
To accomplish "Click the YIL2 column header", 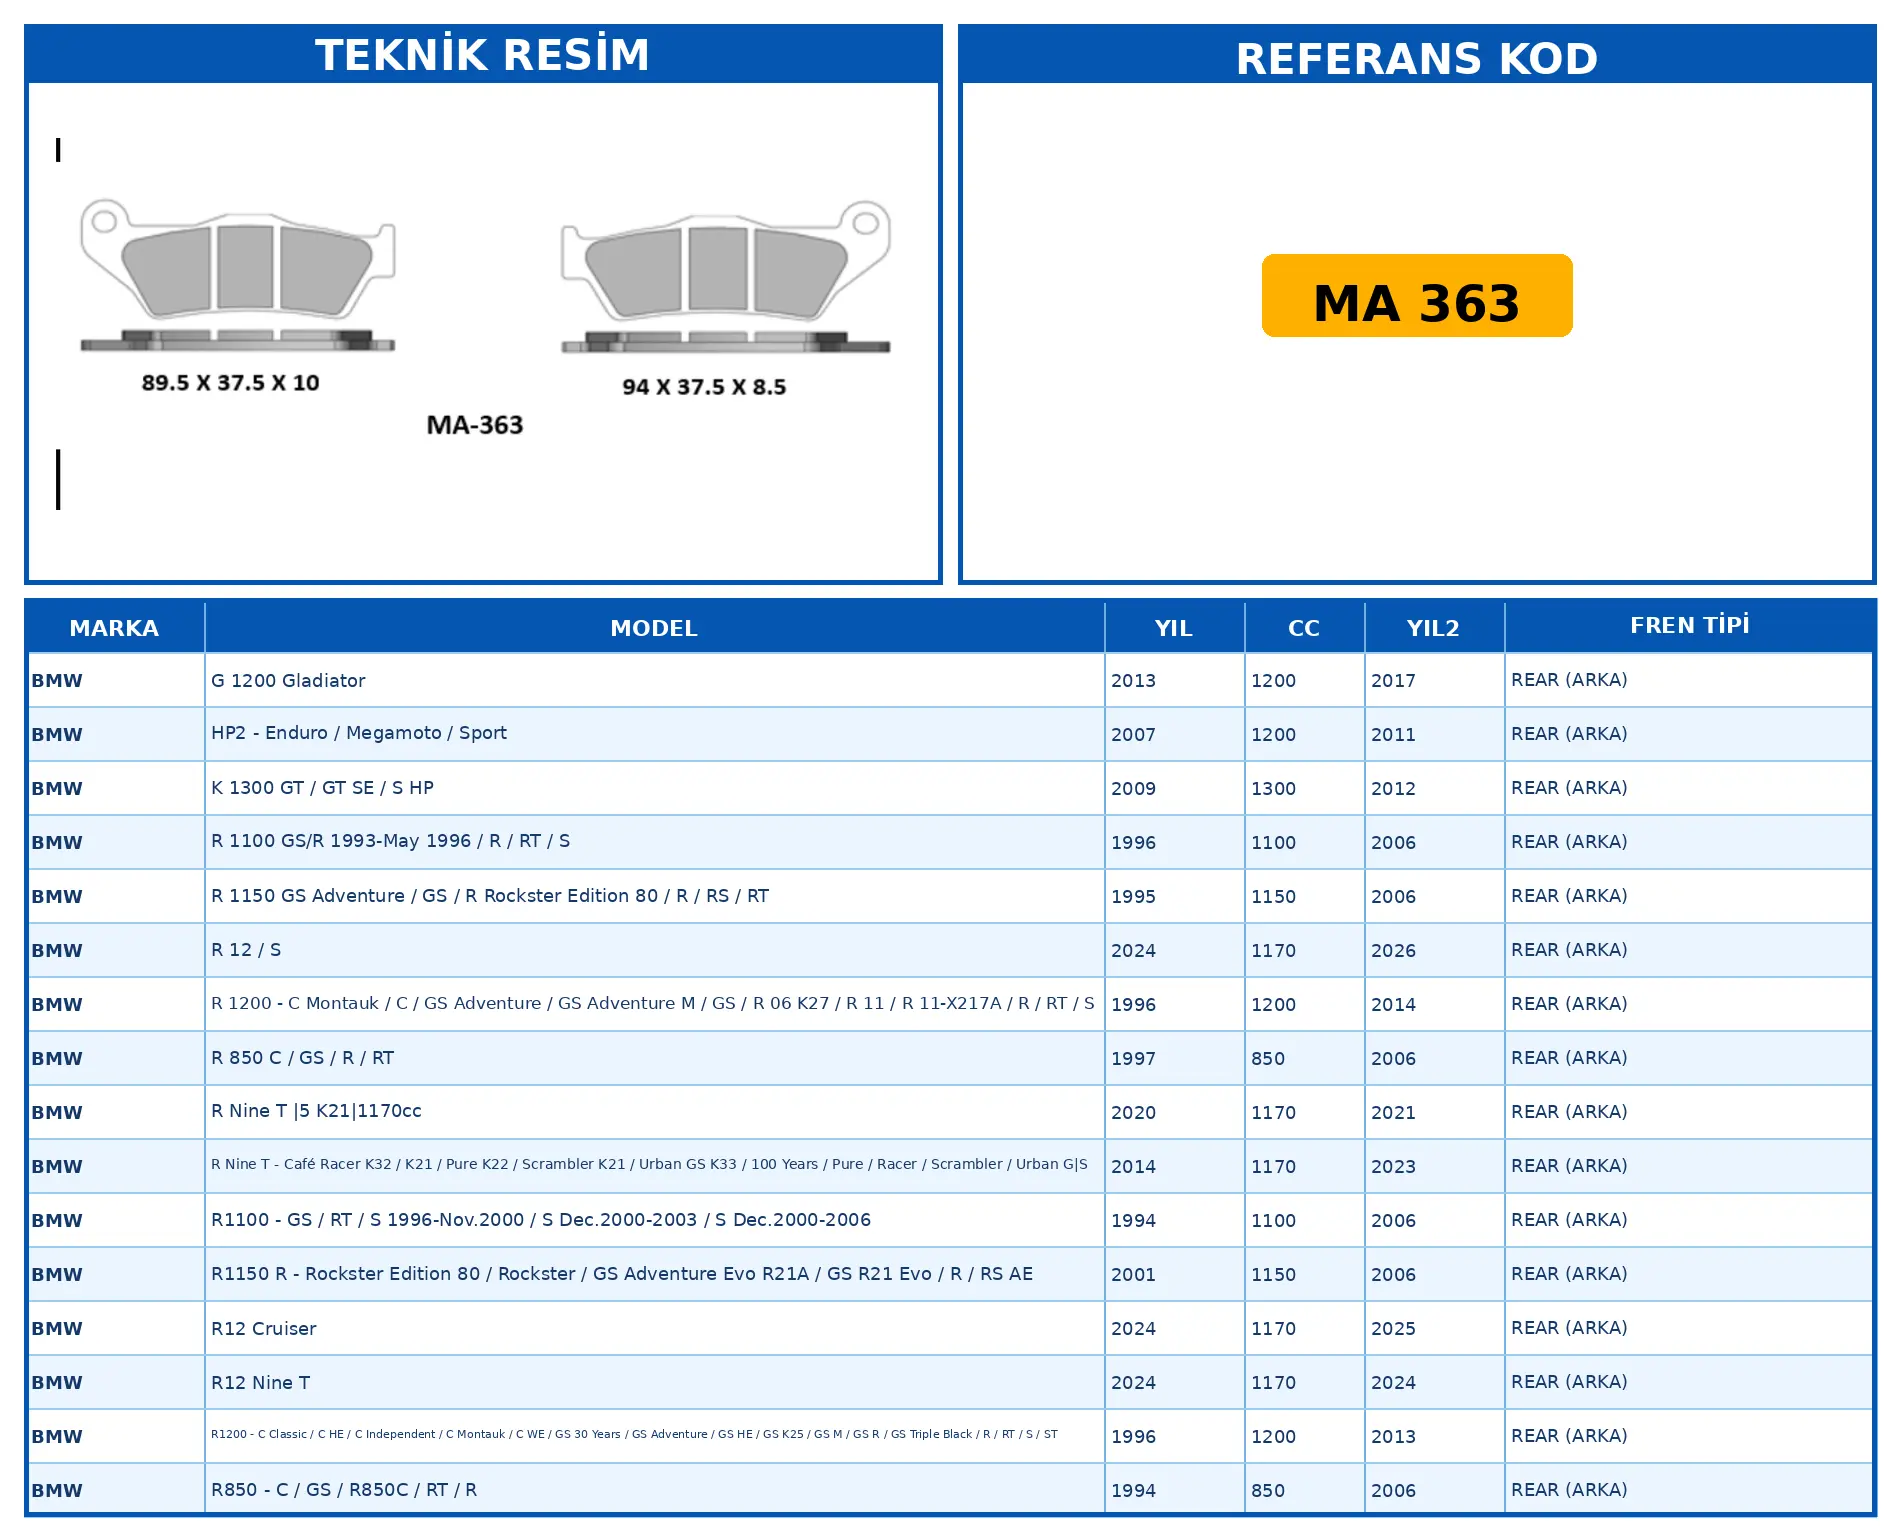I will pyautogui.click(x=1433, y=628).
